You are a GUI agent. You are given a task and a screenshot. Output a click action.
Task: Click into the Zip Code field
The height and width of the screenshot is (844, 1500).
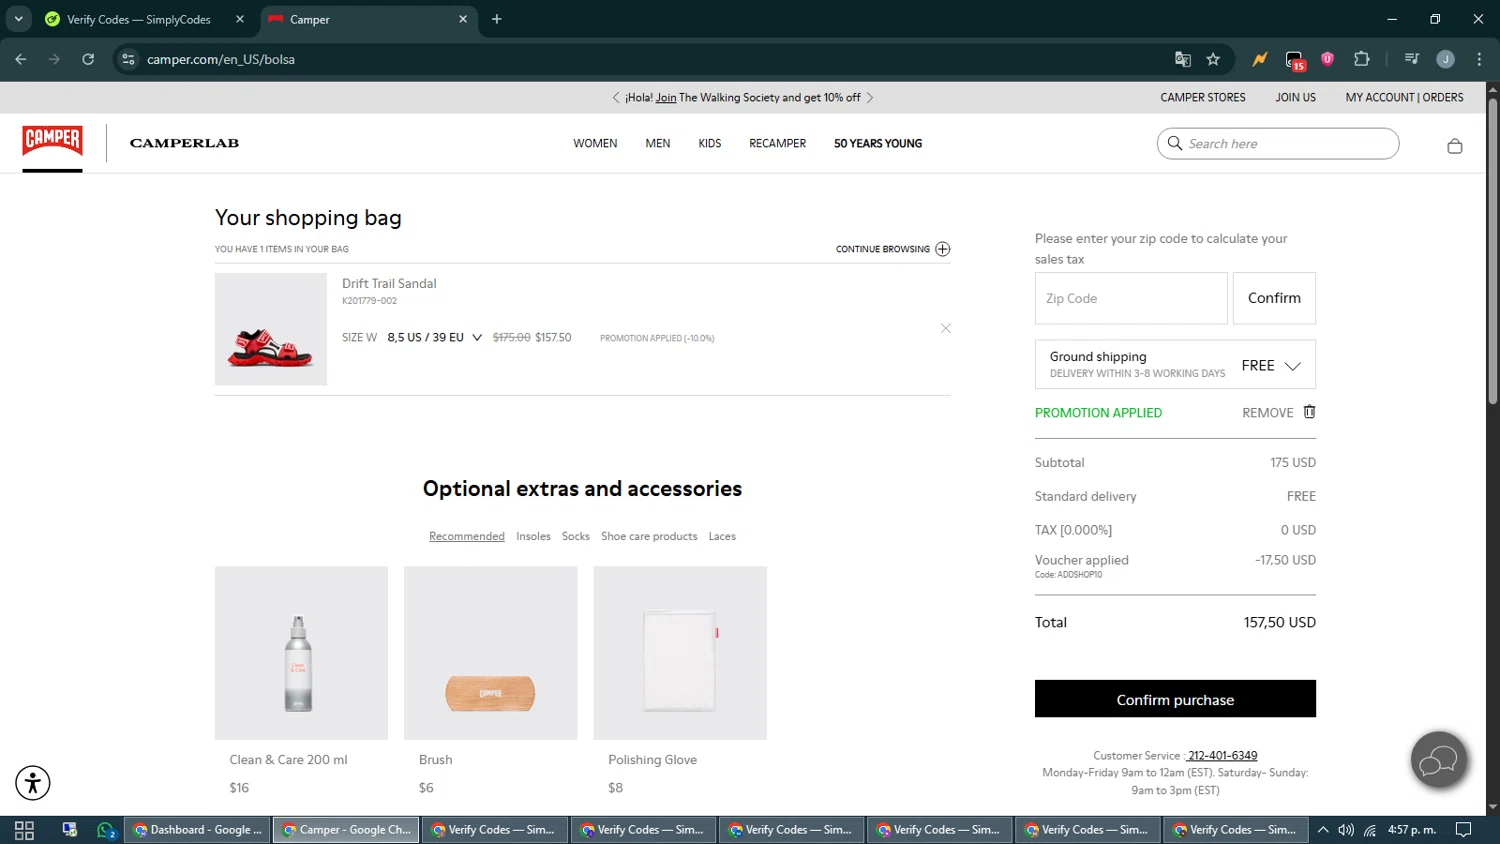(1131, 298)
